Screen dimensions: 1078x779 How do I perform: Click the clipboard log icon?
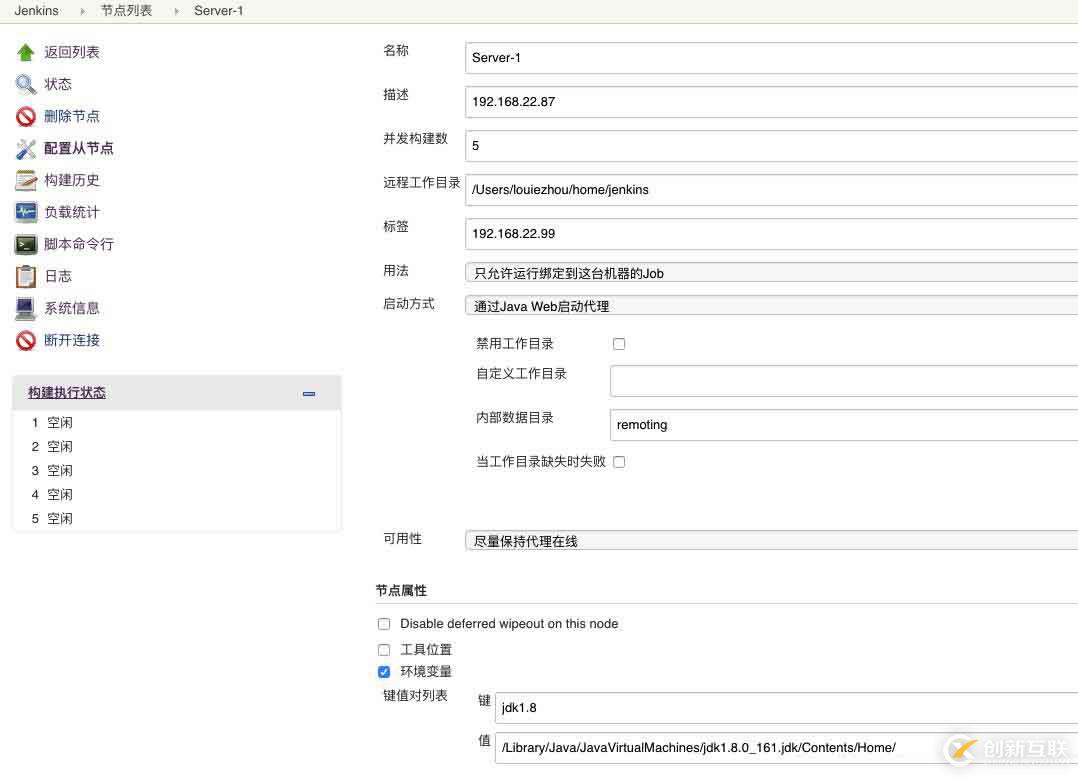[25, 276]
